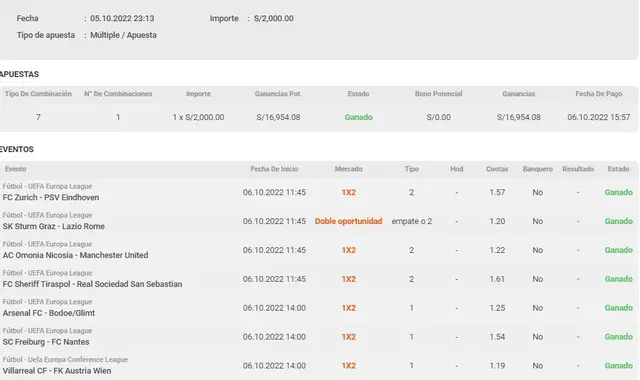Click the Mercado column header

[349, 169]
